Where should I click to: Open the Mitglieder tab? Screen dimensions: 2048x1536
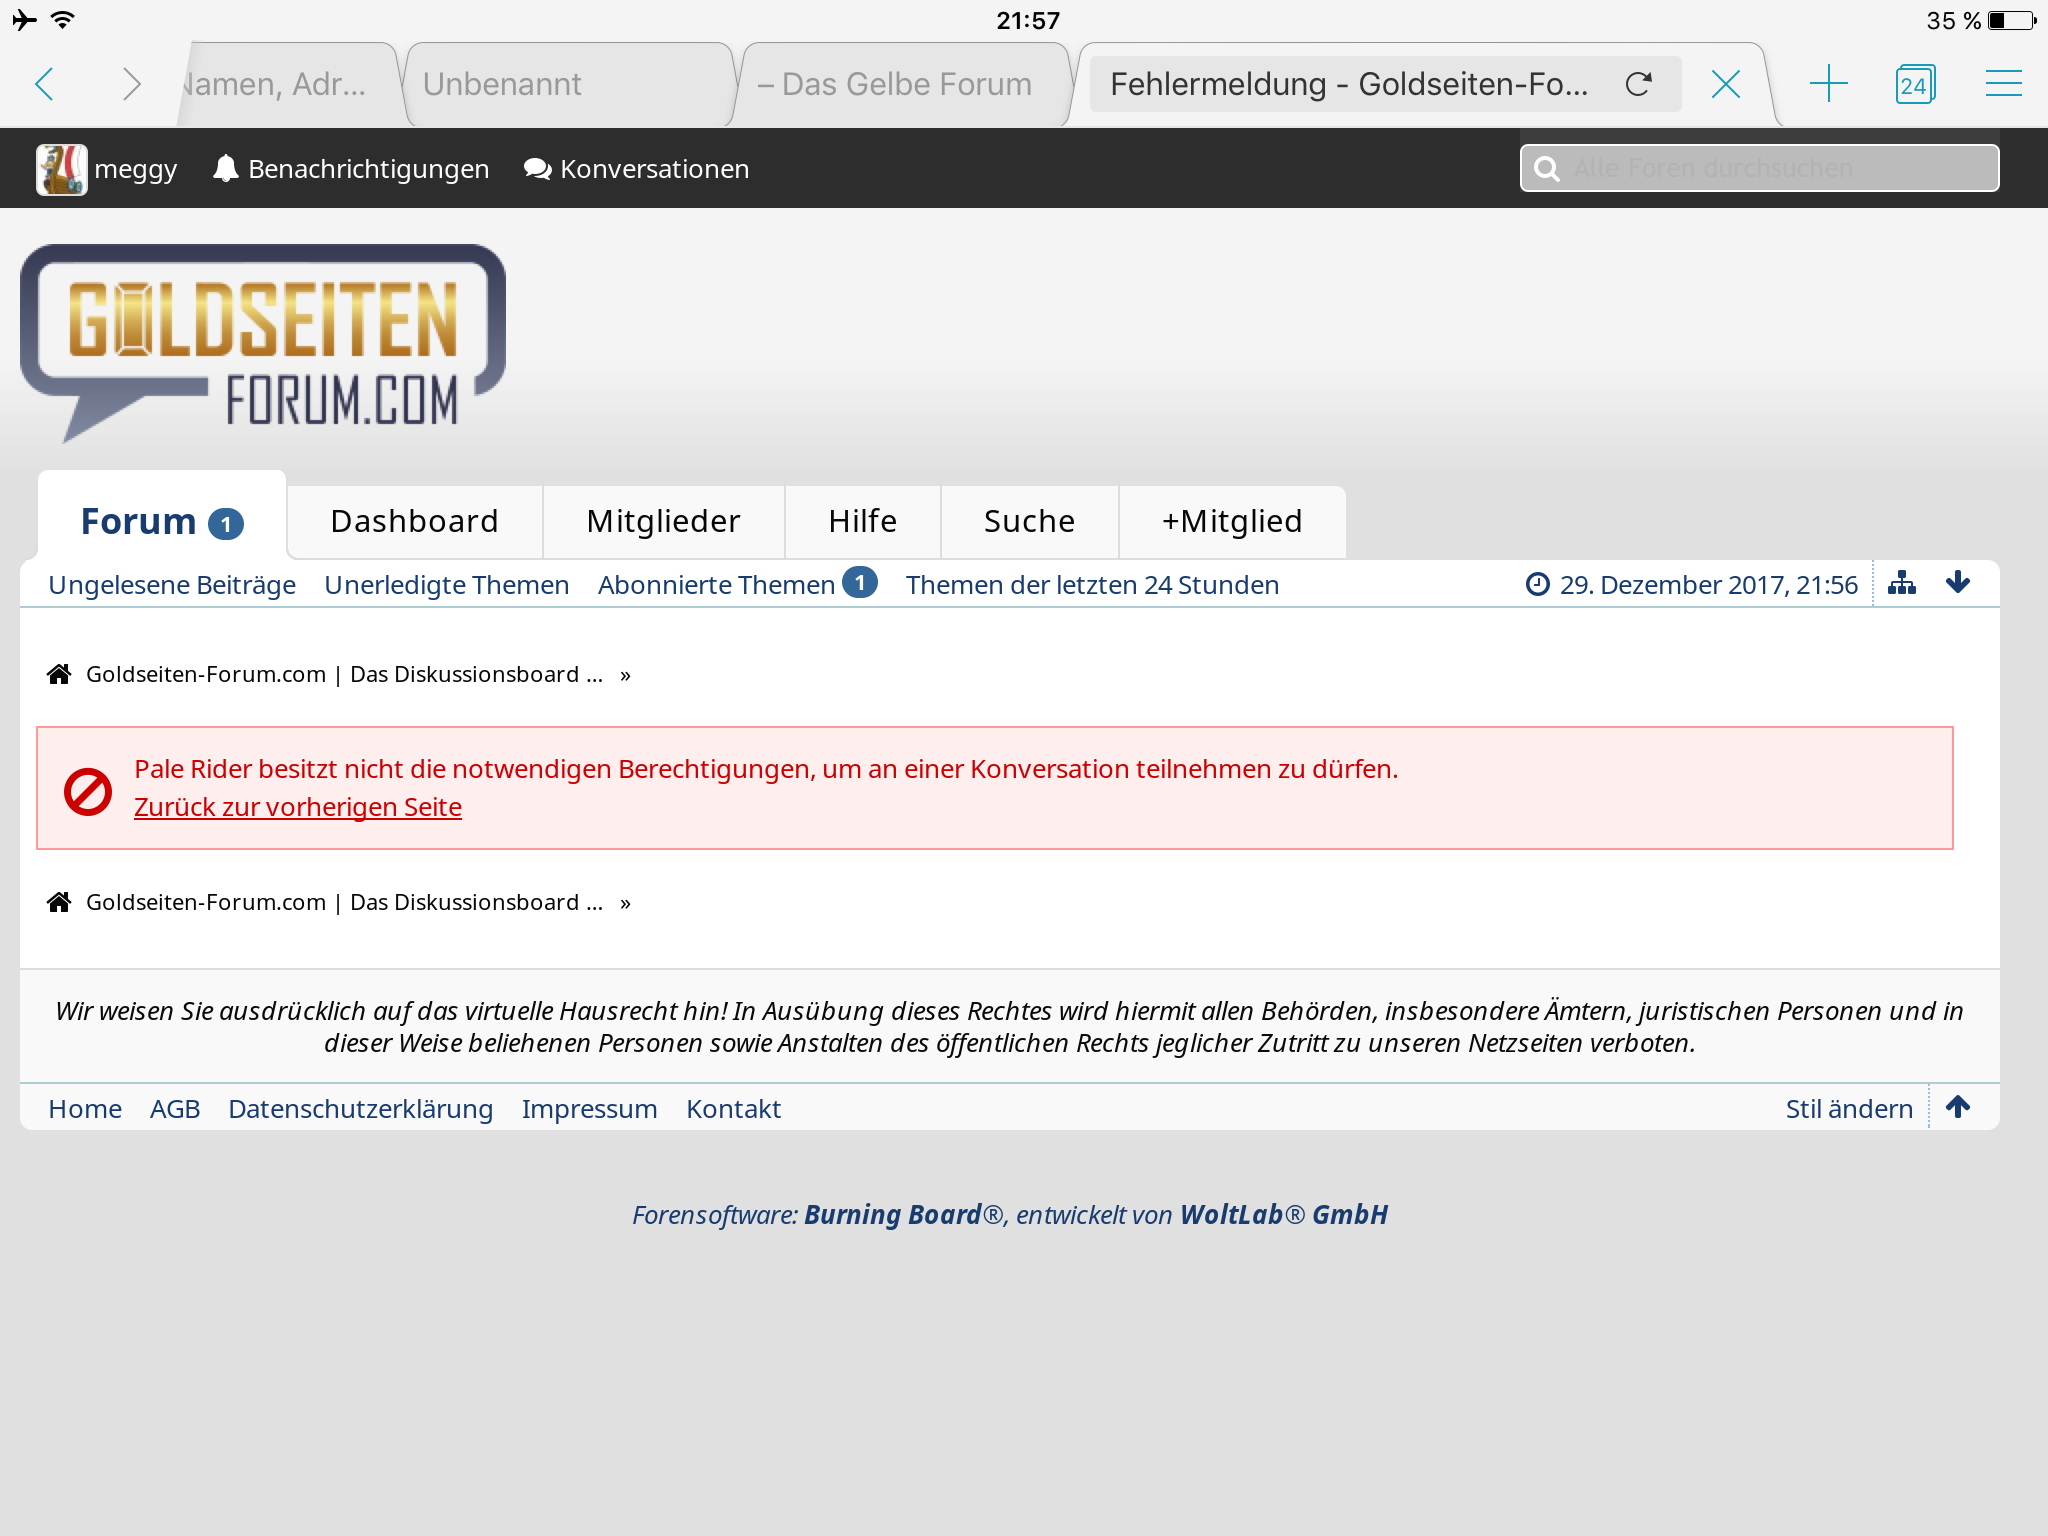[663, 522]
